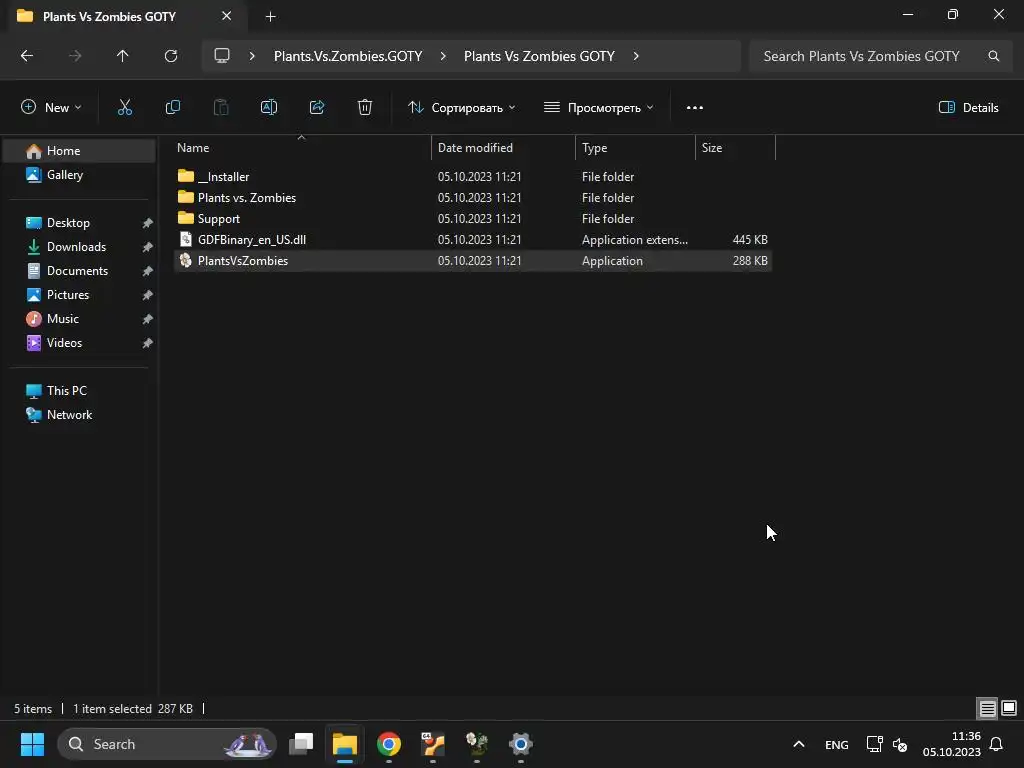This screenshot has height=768, width=1024.
Task: Show hidden tray icons chevron
Action: point(799,744)
